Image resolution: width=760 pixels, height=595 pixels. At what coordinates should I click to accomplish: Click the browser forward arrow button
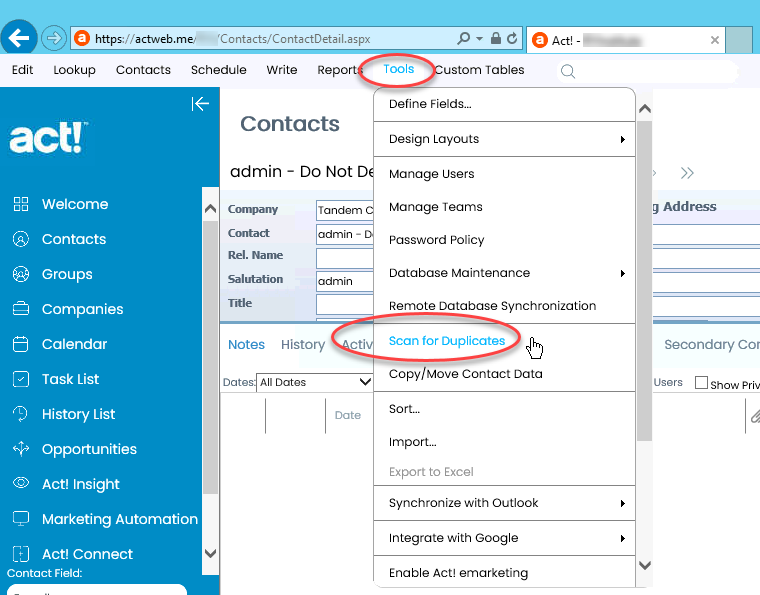tap(53, 38)
